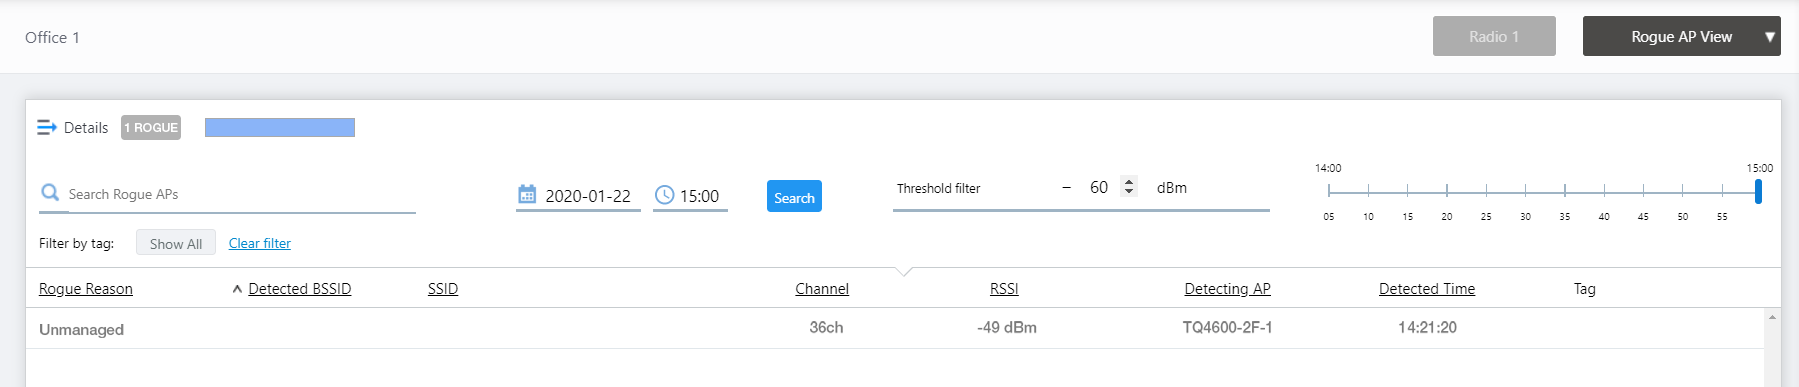Image resolution: width=1799 pixels, height=387 pixels.
Task: Sort by Detecting AP column header
Action: click(x=1227, y=289)
